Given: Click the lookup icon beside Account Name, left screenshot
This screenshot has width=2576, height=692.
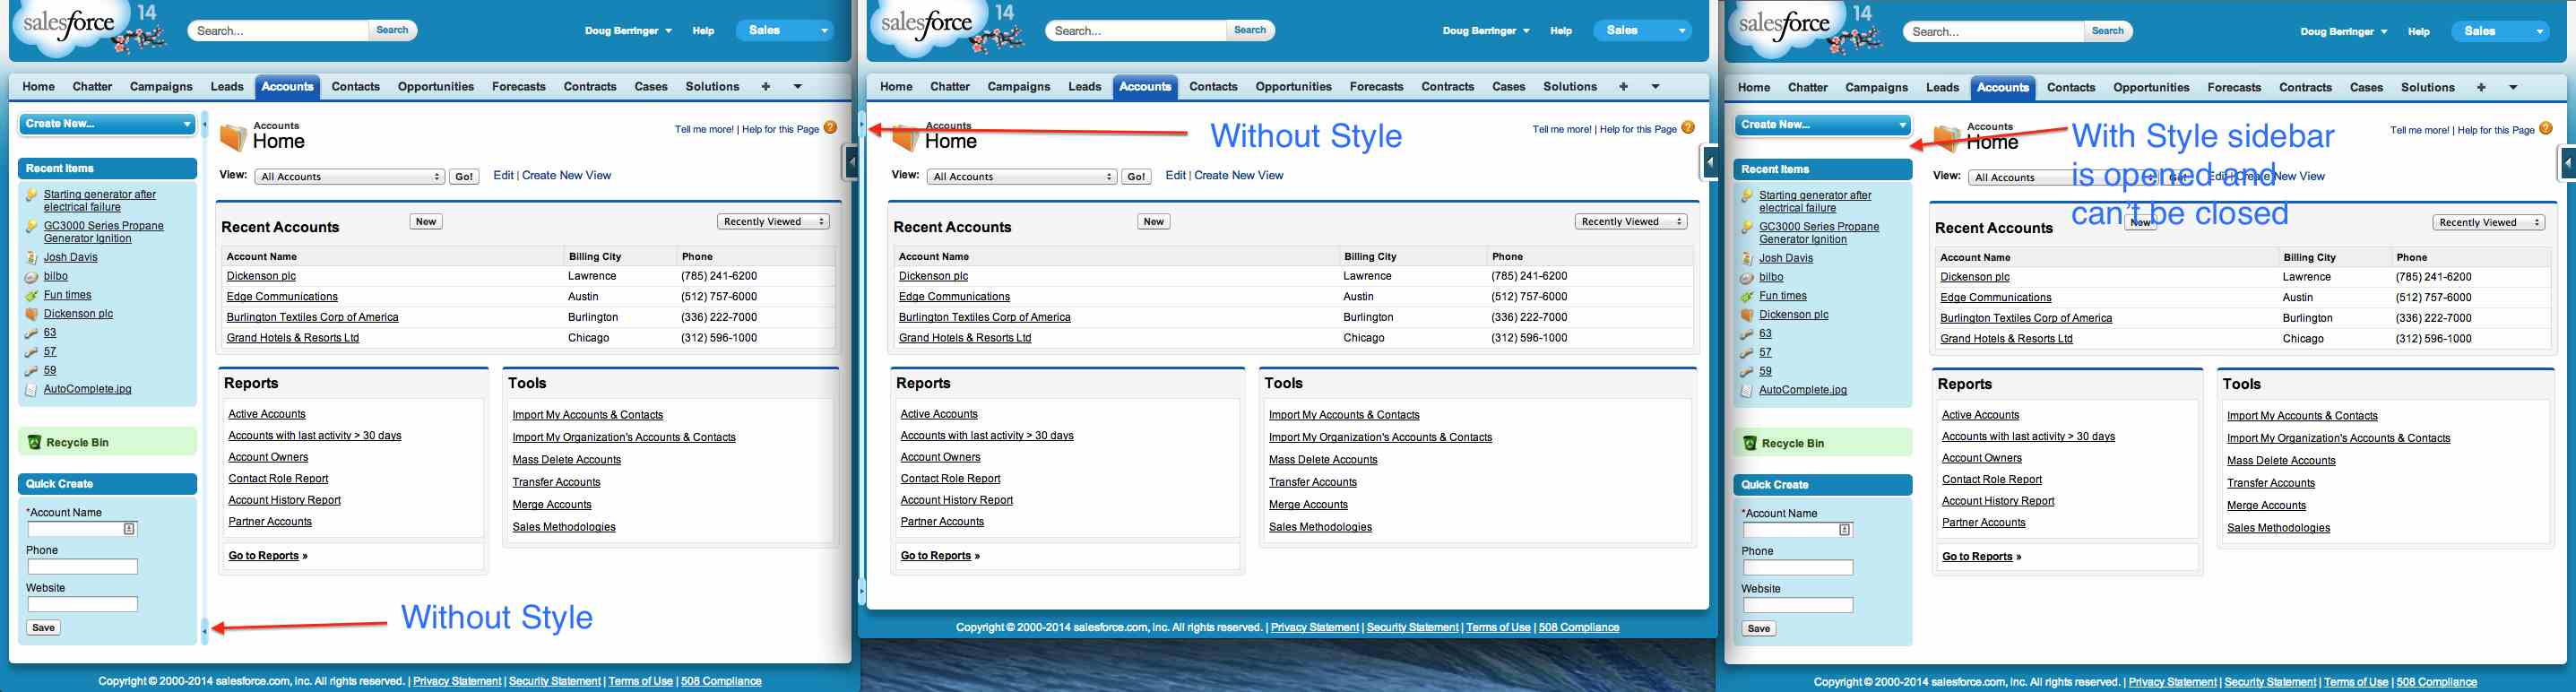Looking at the screenshot, I should point(129,529).
